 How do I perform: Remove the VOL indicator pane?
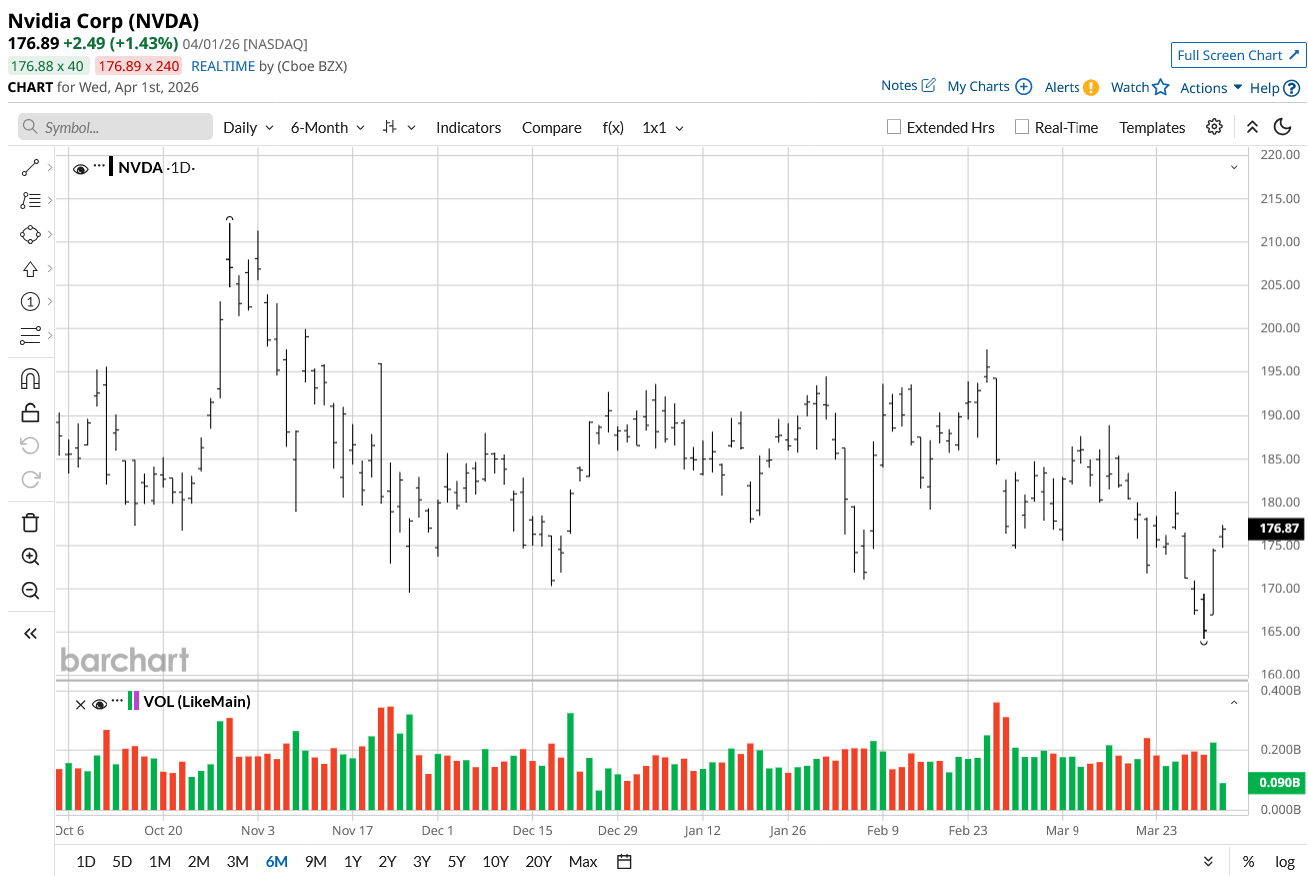point(81,704)
